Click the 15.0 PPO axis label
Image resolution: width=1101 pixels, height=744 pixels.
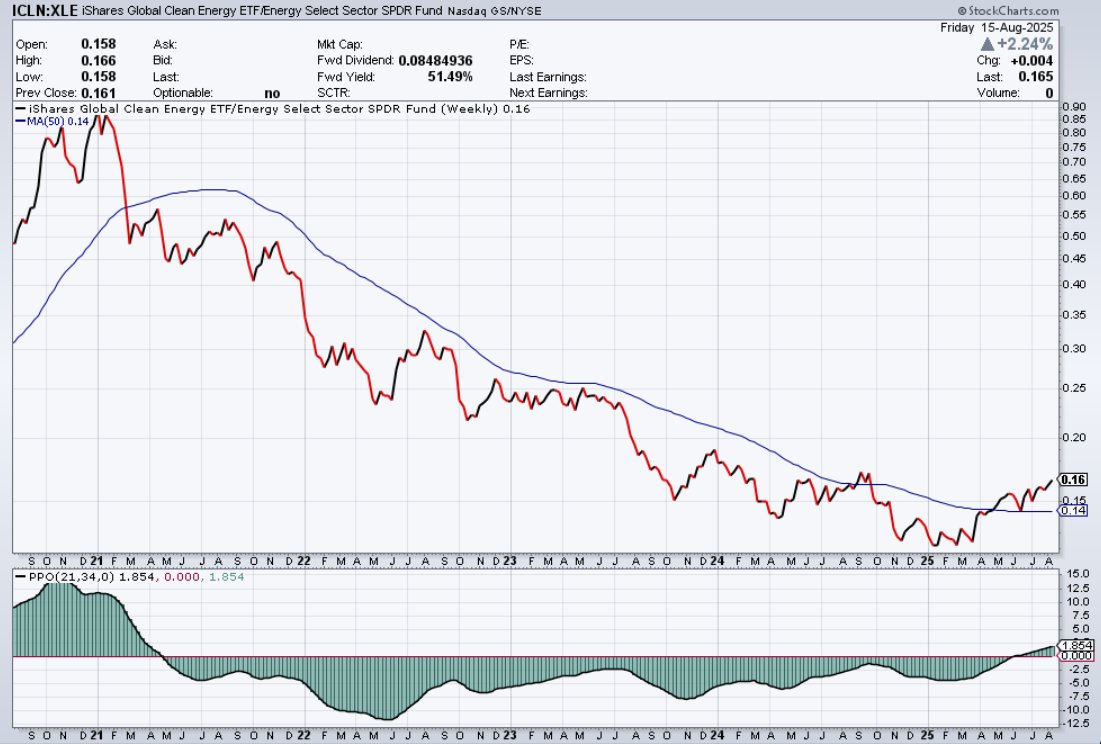[1078, 573]
